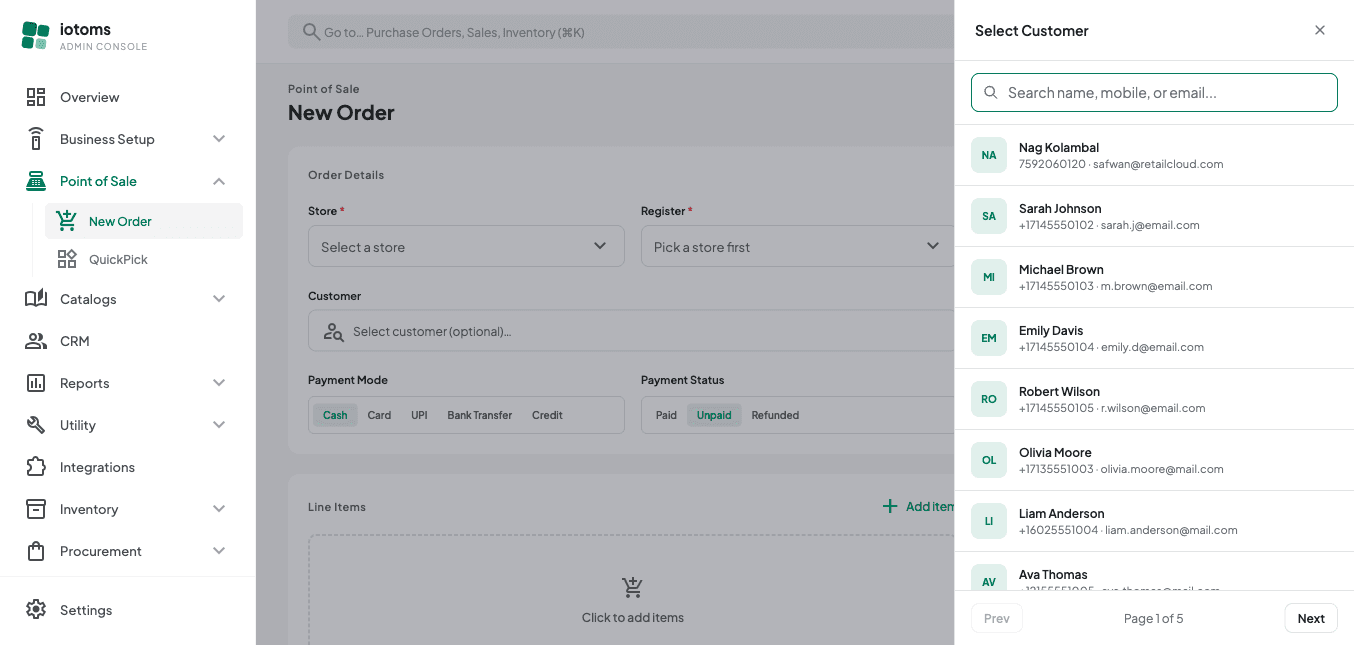This screenshot has height=645, width=1354.
Task: Click the Select customer (optional) field
Action: click(x=631, y=331)
